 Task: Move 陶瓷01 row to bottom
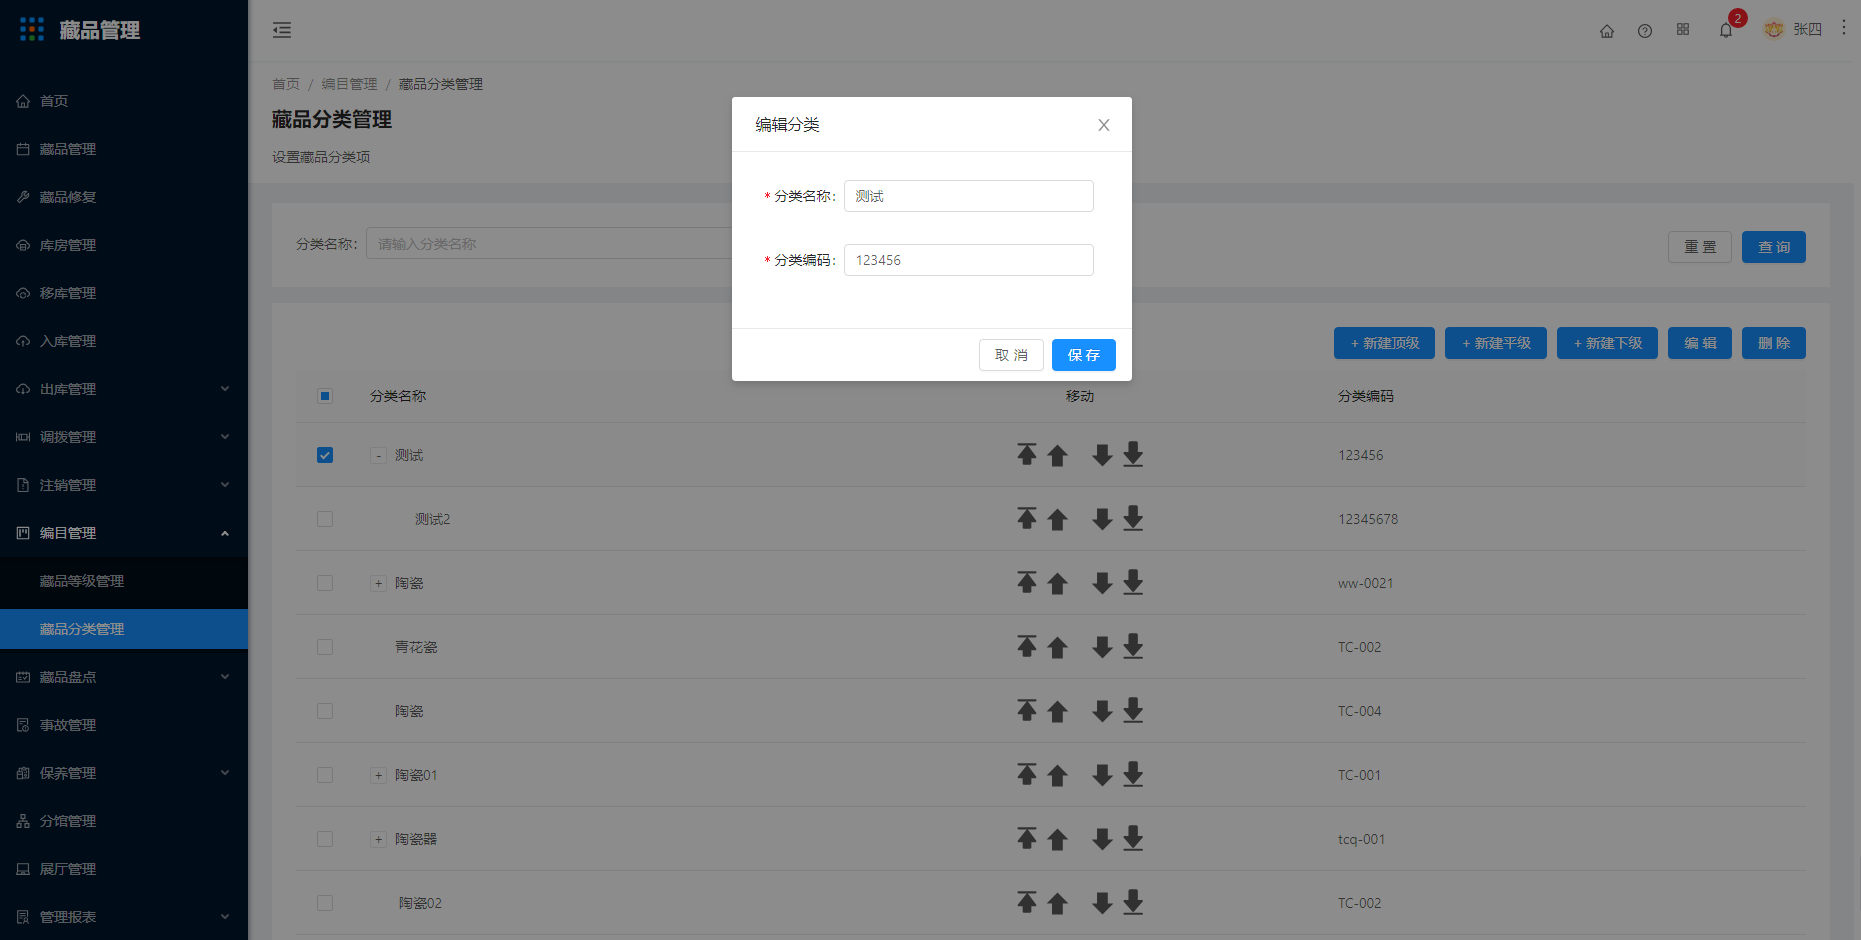click(x=1133, y=775)
